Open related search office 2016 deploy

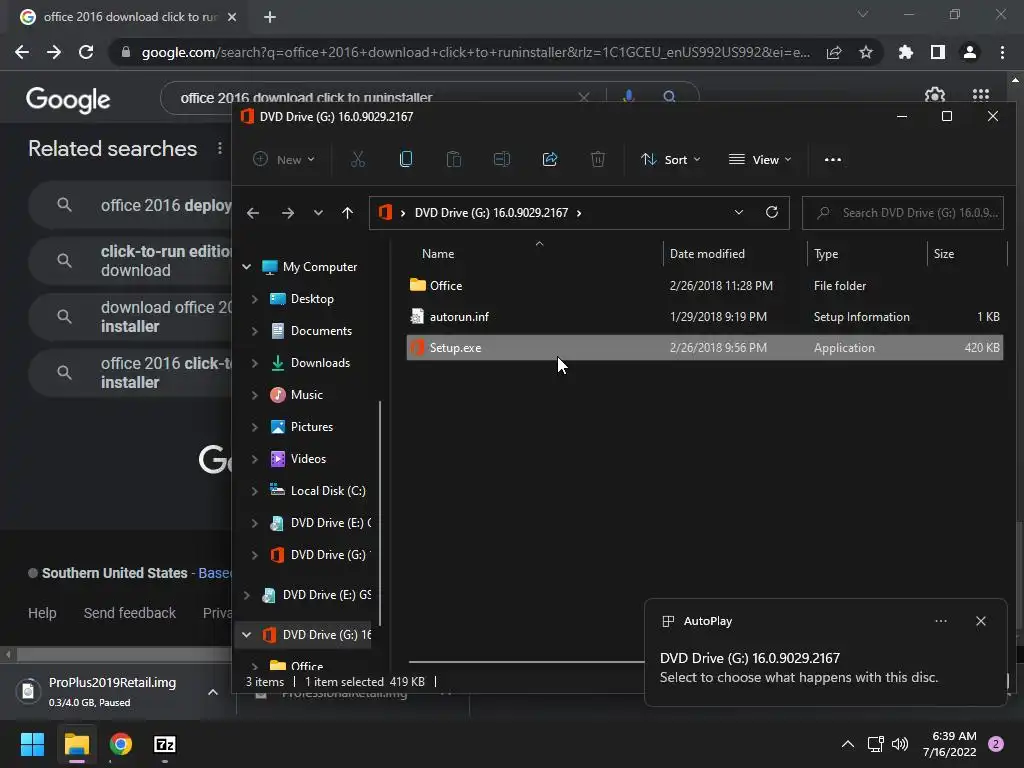coord(131,205)
